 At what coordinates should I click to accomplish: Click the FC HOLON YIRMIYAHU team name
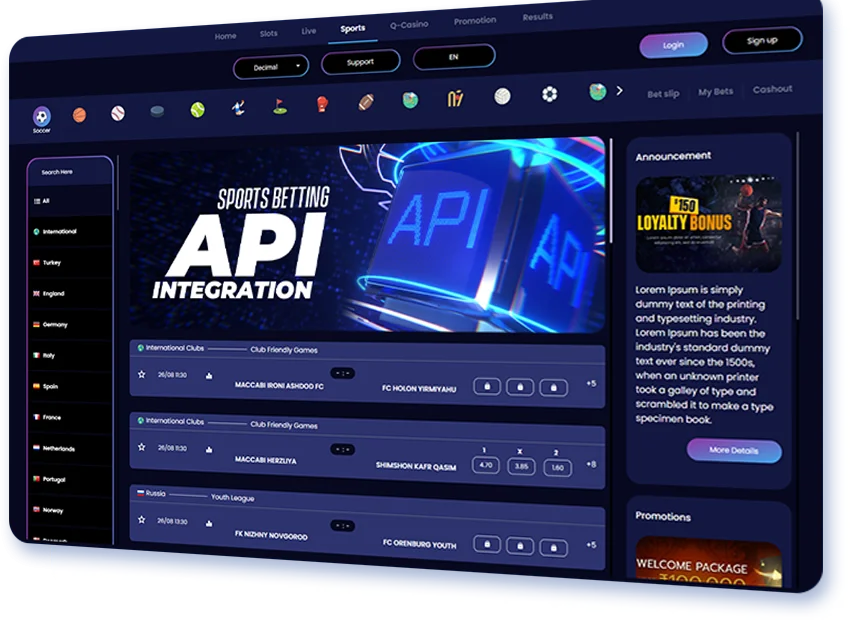[419, 389]
